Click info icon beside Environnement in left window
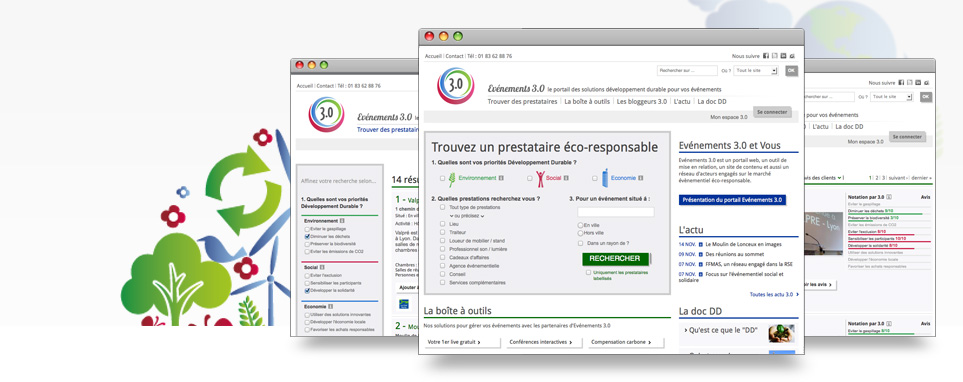Screen dimensions: 963x382 pos(342,220)
